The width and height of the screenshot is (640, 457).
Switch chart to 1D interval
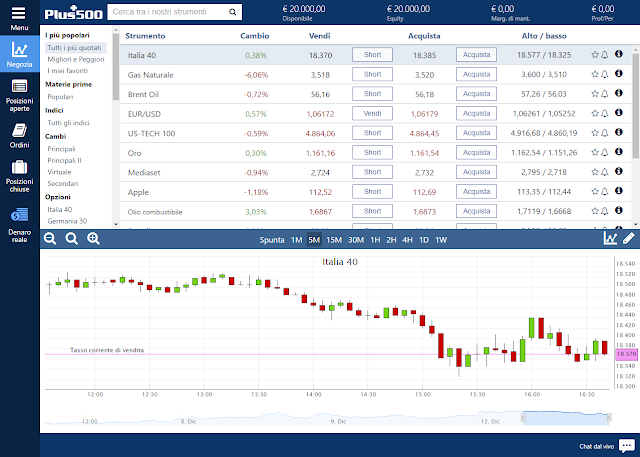[x=424, y=240]
